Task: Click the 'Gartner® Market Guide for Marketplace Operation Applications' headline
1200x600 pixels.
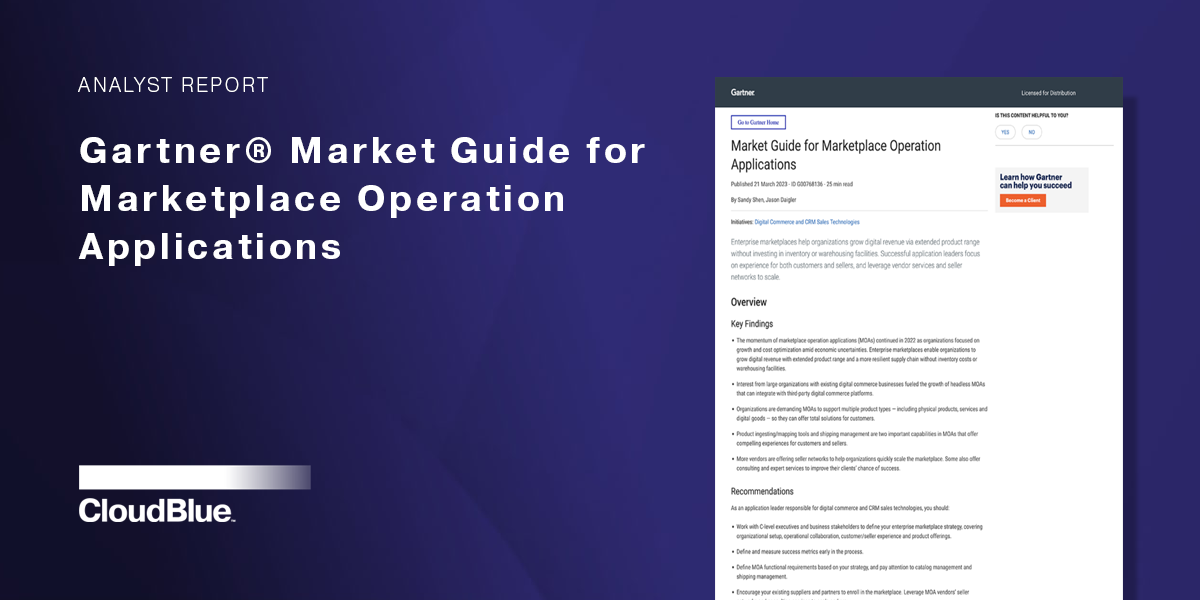Action: tap(363, 198)
